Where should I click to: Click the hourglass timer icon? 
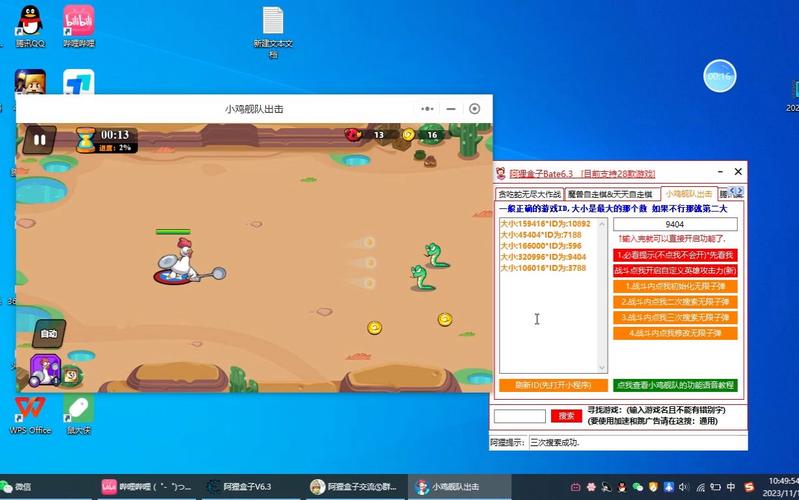pos(85,140)
